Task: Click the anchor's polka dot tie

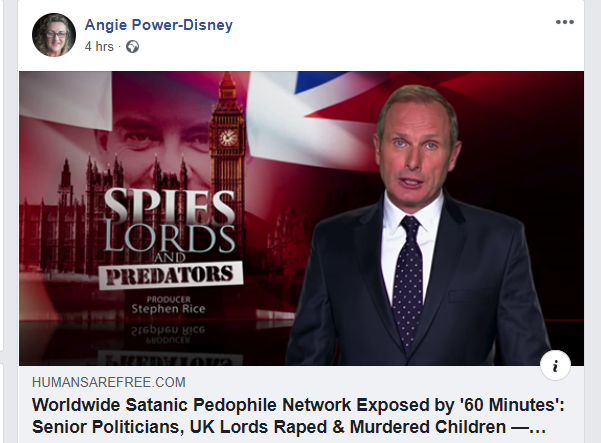Action: point(409,282)
